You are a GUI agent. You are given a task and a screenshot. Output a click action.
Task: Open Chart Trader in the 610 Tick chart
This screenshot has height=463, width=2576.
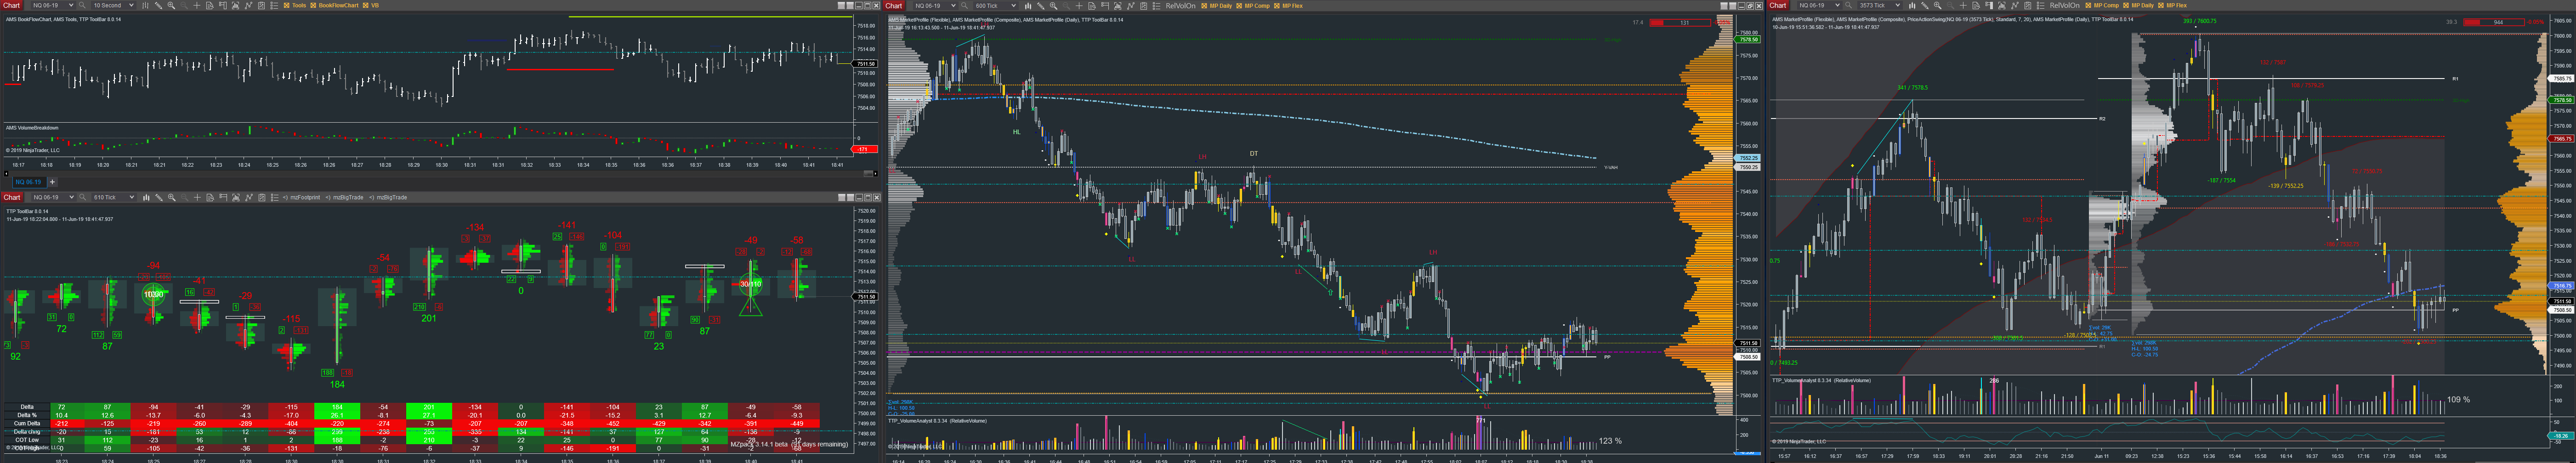pos(223,197)
